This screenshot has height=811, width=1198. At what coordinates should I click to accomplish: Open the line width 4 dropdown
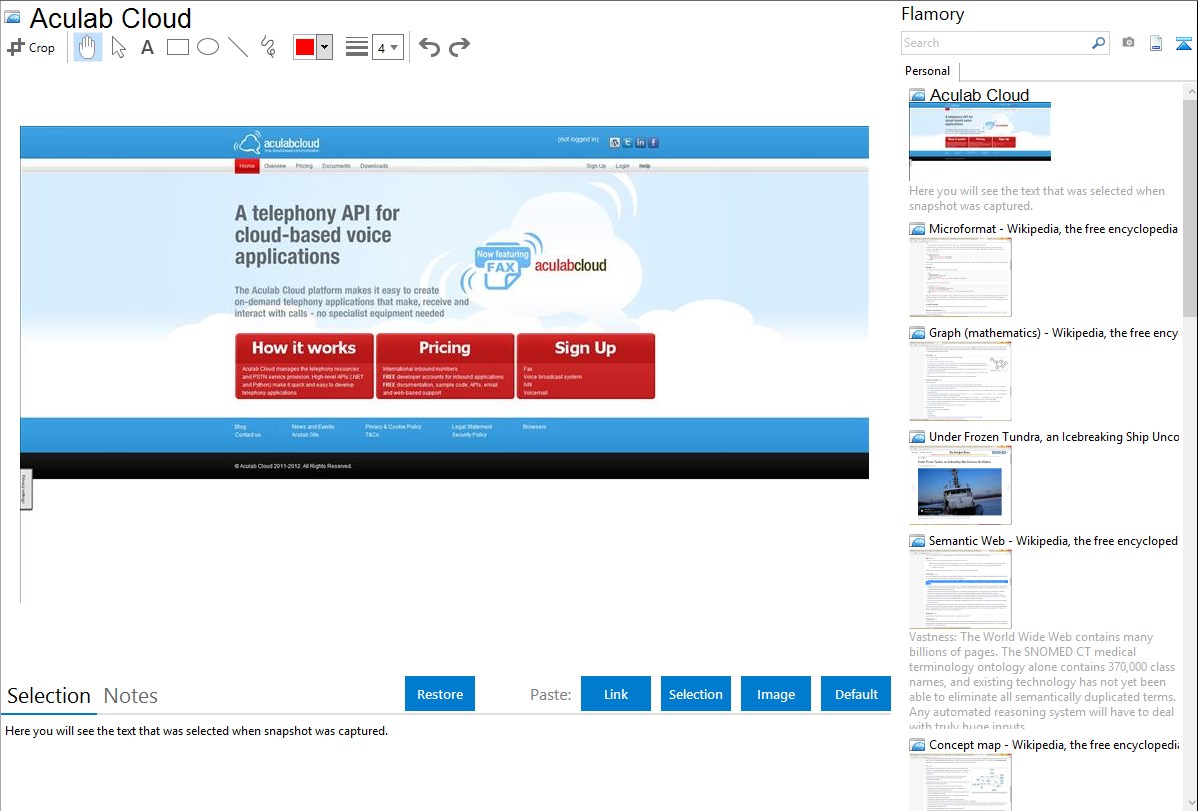point(387,47)
